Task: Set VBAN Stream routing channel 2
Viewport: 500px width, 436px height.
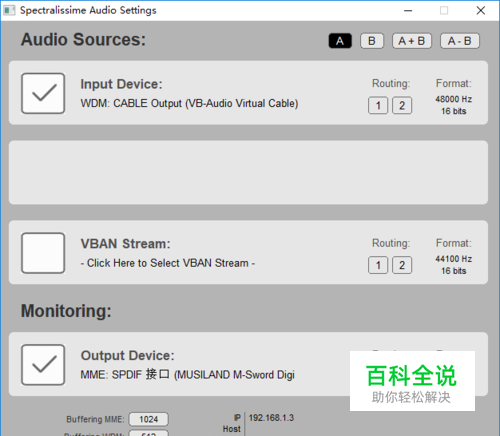Action: 402,265
